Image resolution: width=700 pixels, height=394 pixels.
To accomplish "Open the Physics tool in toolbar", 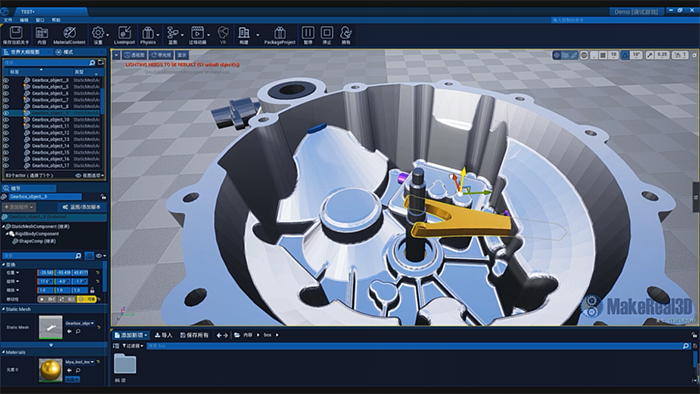I will coord(148,35).
